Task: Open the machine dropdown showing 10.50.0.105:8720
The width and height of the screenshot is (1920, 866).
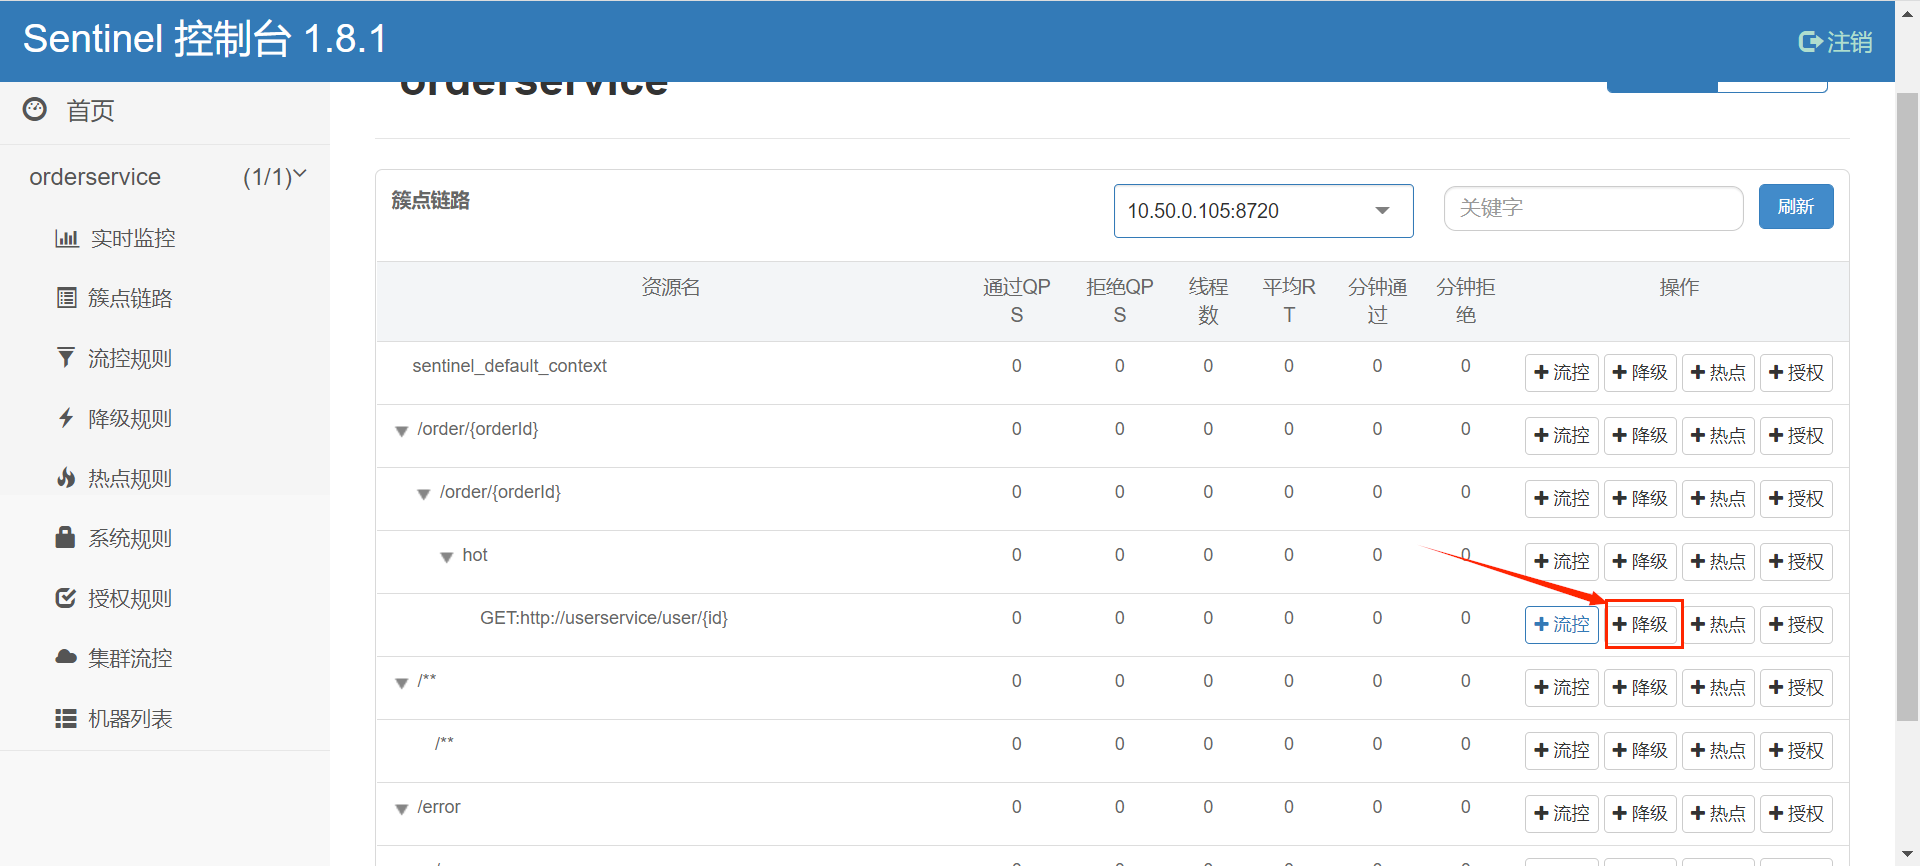Action: [x=1263, y=210]
